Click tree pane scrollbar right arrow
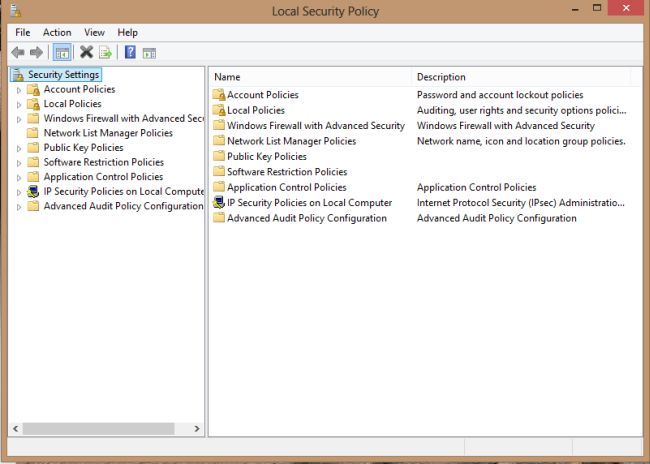Viewport: 650px width, 464px height. click(197, 429)
